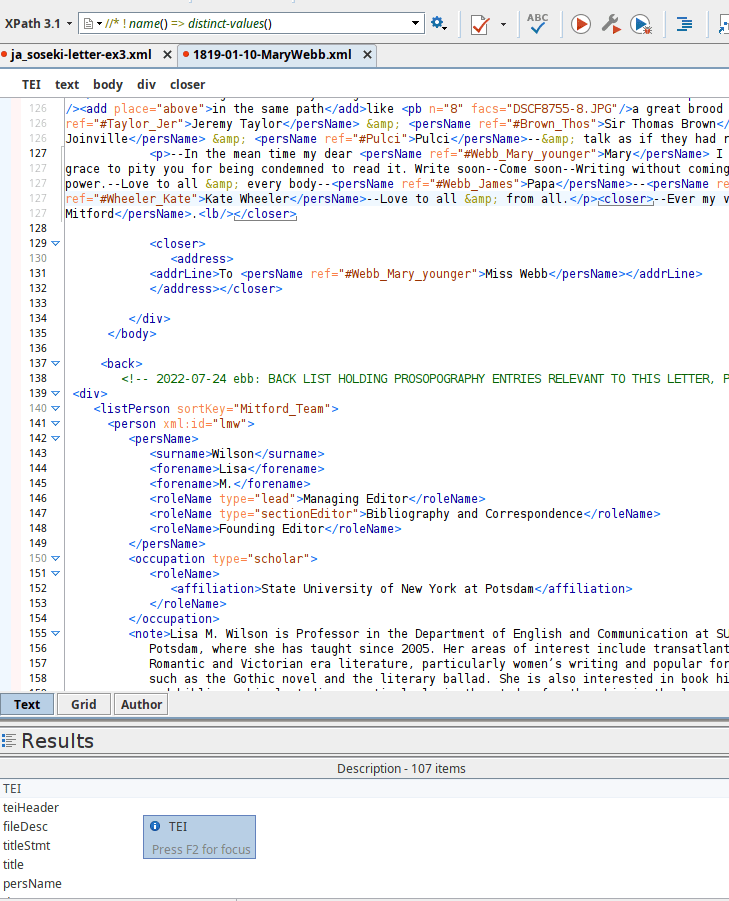Run the ABC spell check
Image resolution: width=729 pixels, height=901 pixels.
(x=537, y=24)
